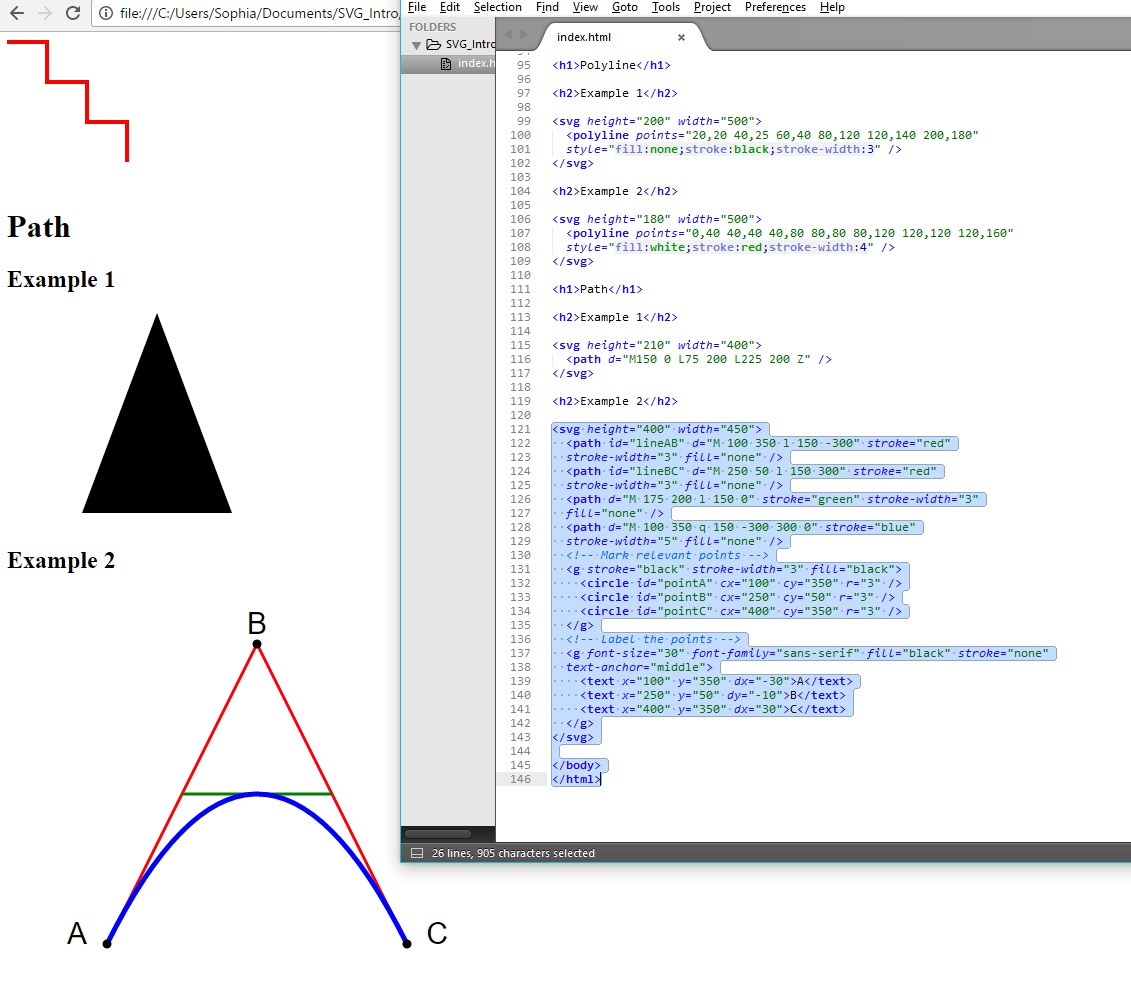Open the Goto menu
This screenshot has width=1131, height=990.
point(624,7)
